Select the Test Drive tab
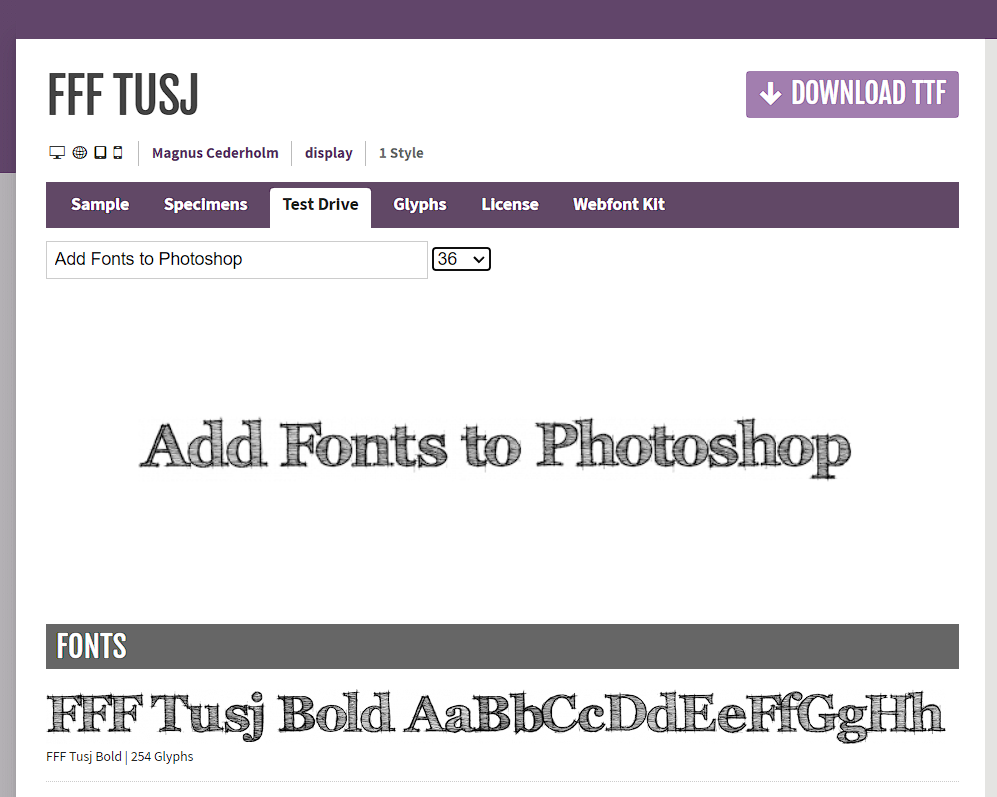Image resolution: width=997 pixels, height=797 pixels. pos(320,207)
